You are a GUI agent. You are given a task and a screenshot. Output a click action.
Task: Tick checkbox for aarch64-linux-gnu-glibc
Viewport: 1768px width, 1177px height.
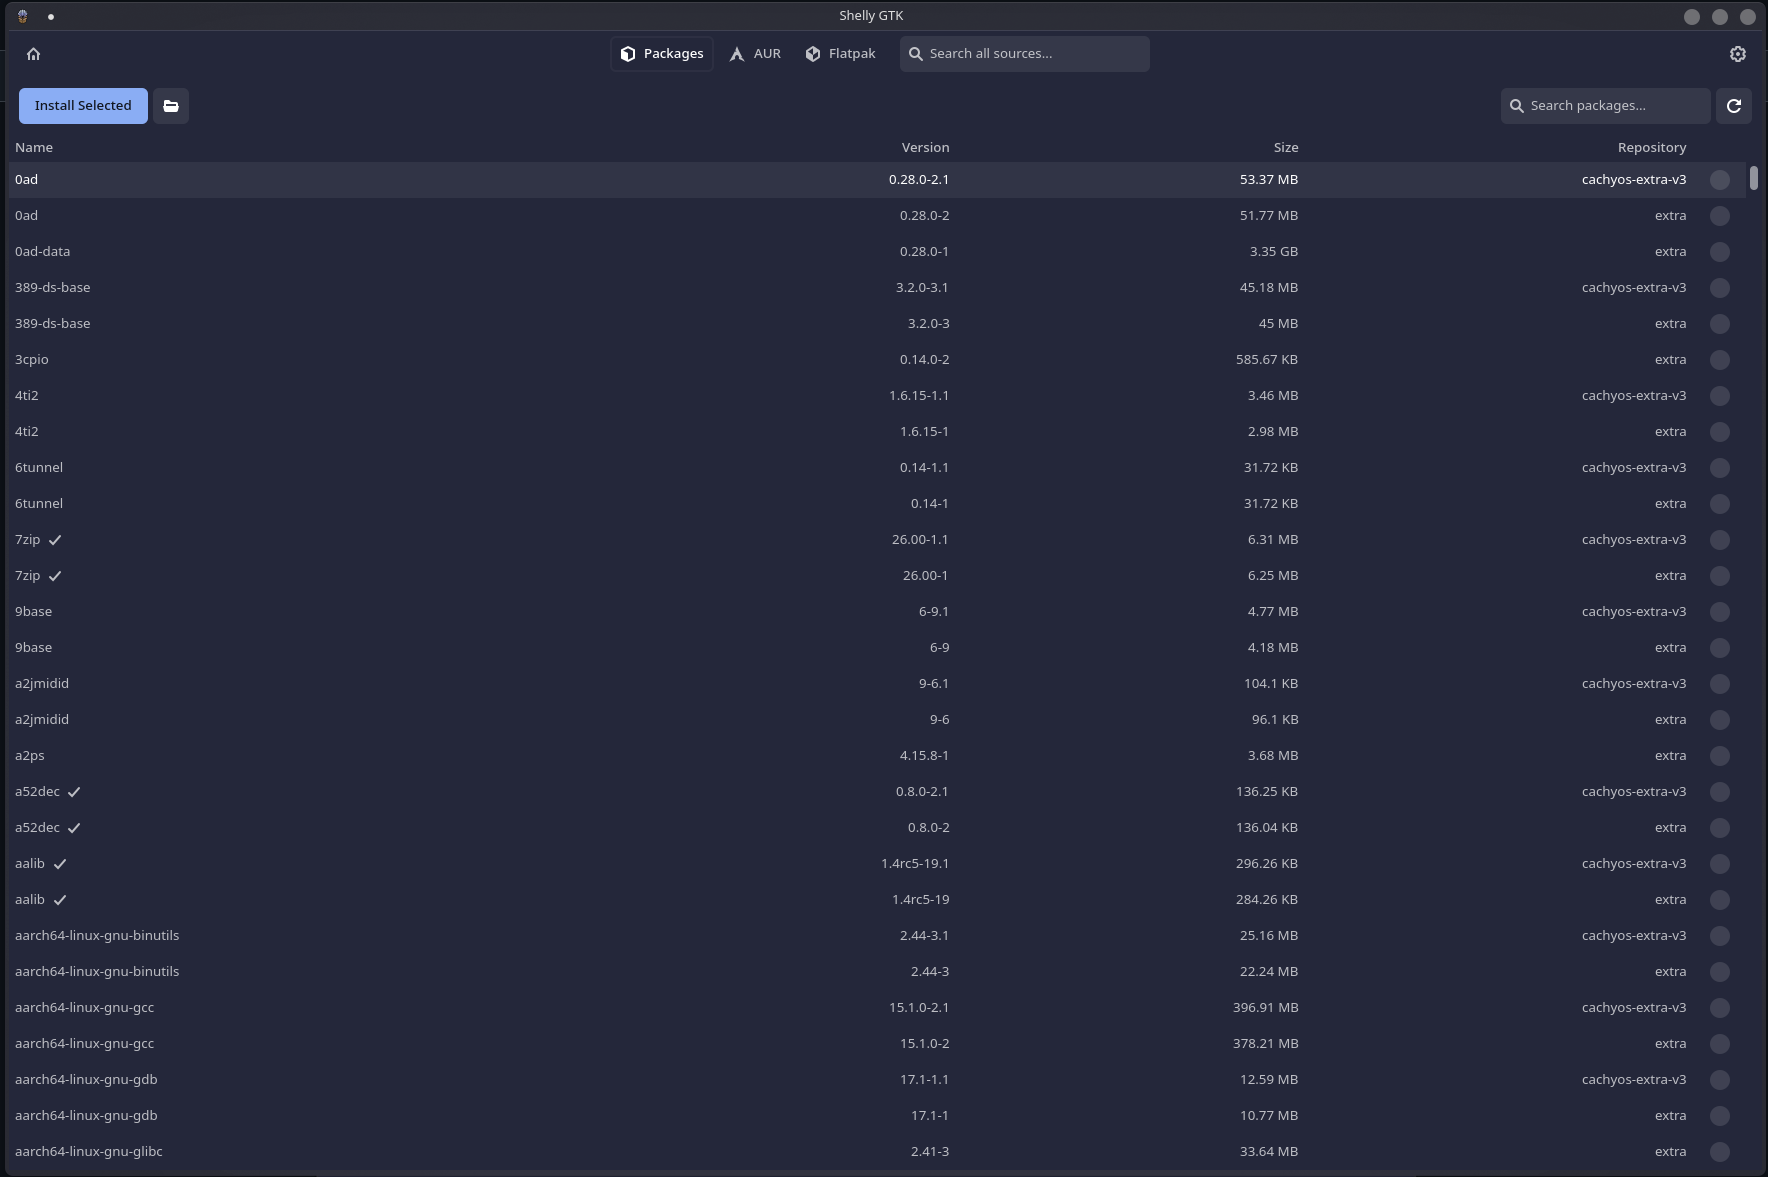1720,1152
